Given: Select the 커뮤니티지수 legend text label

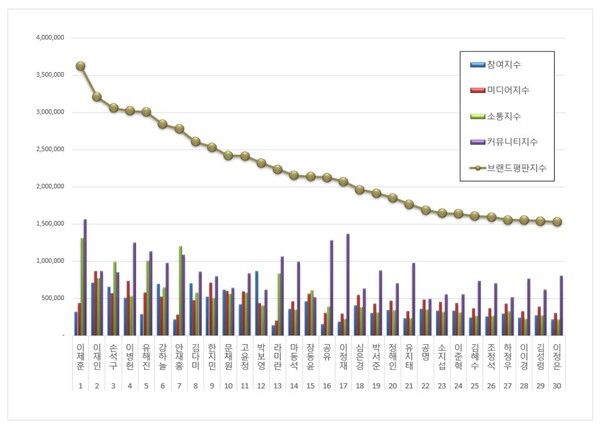Looking at the screenshot, I should pyautogui.click(x=520, y=143).
